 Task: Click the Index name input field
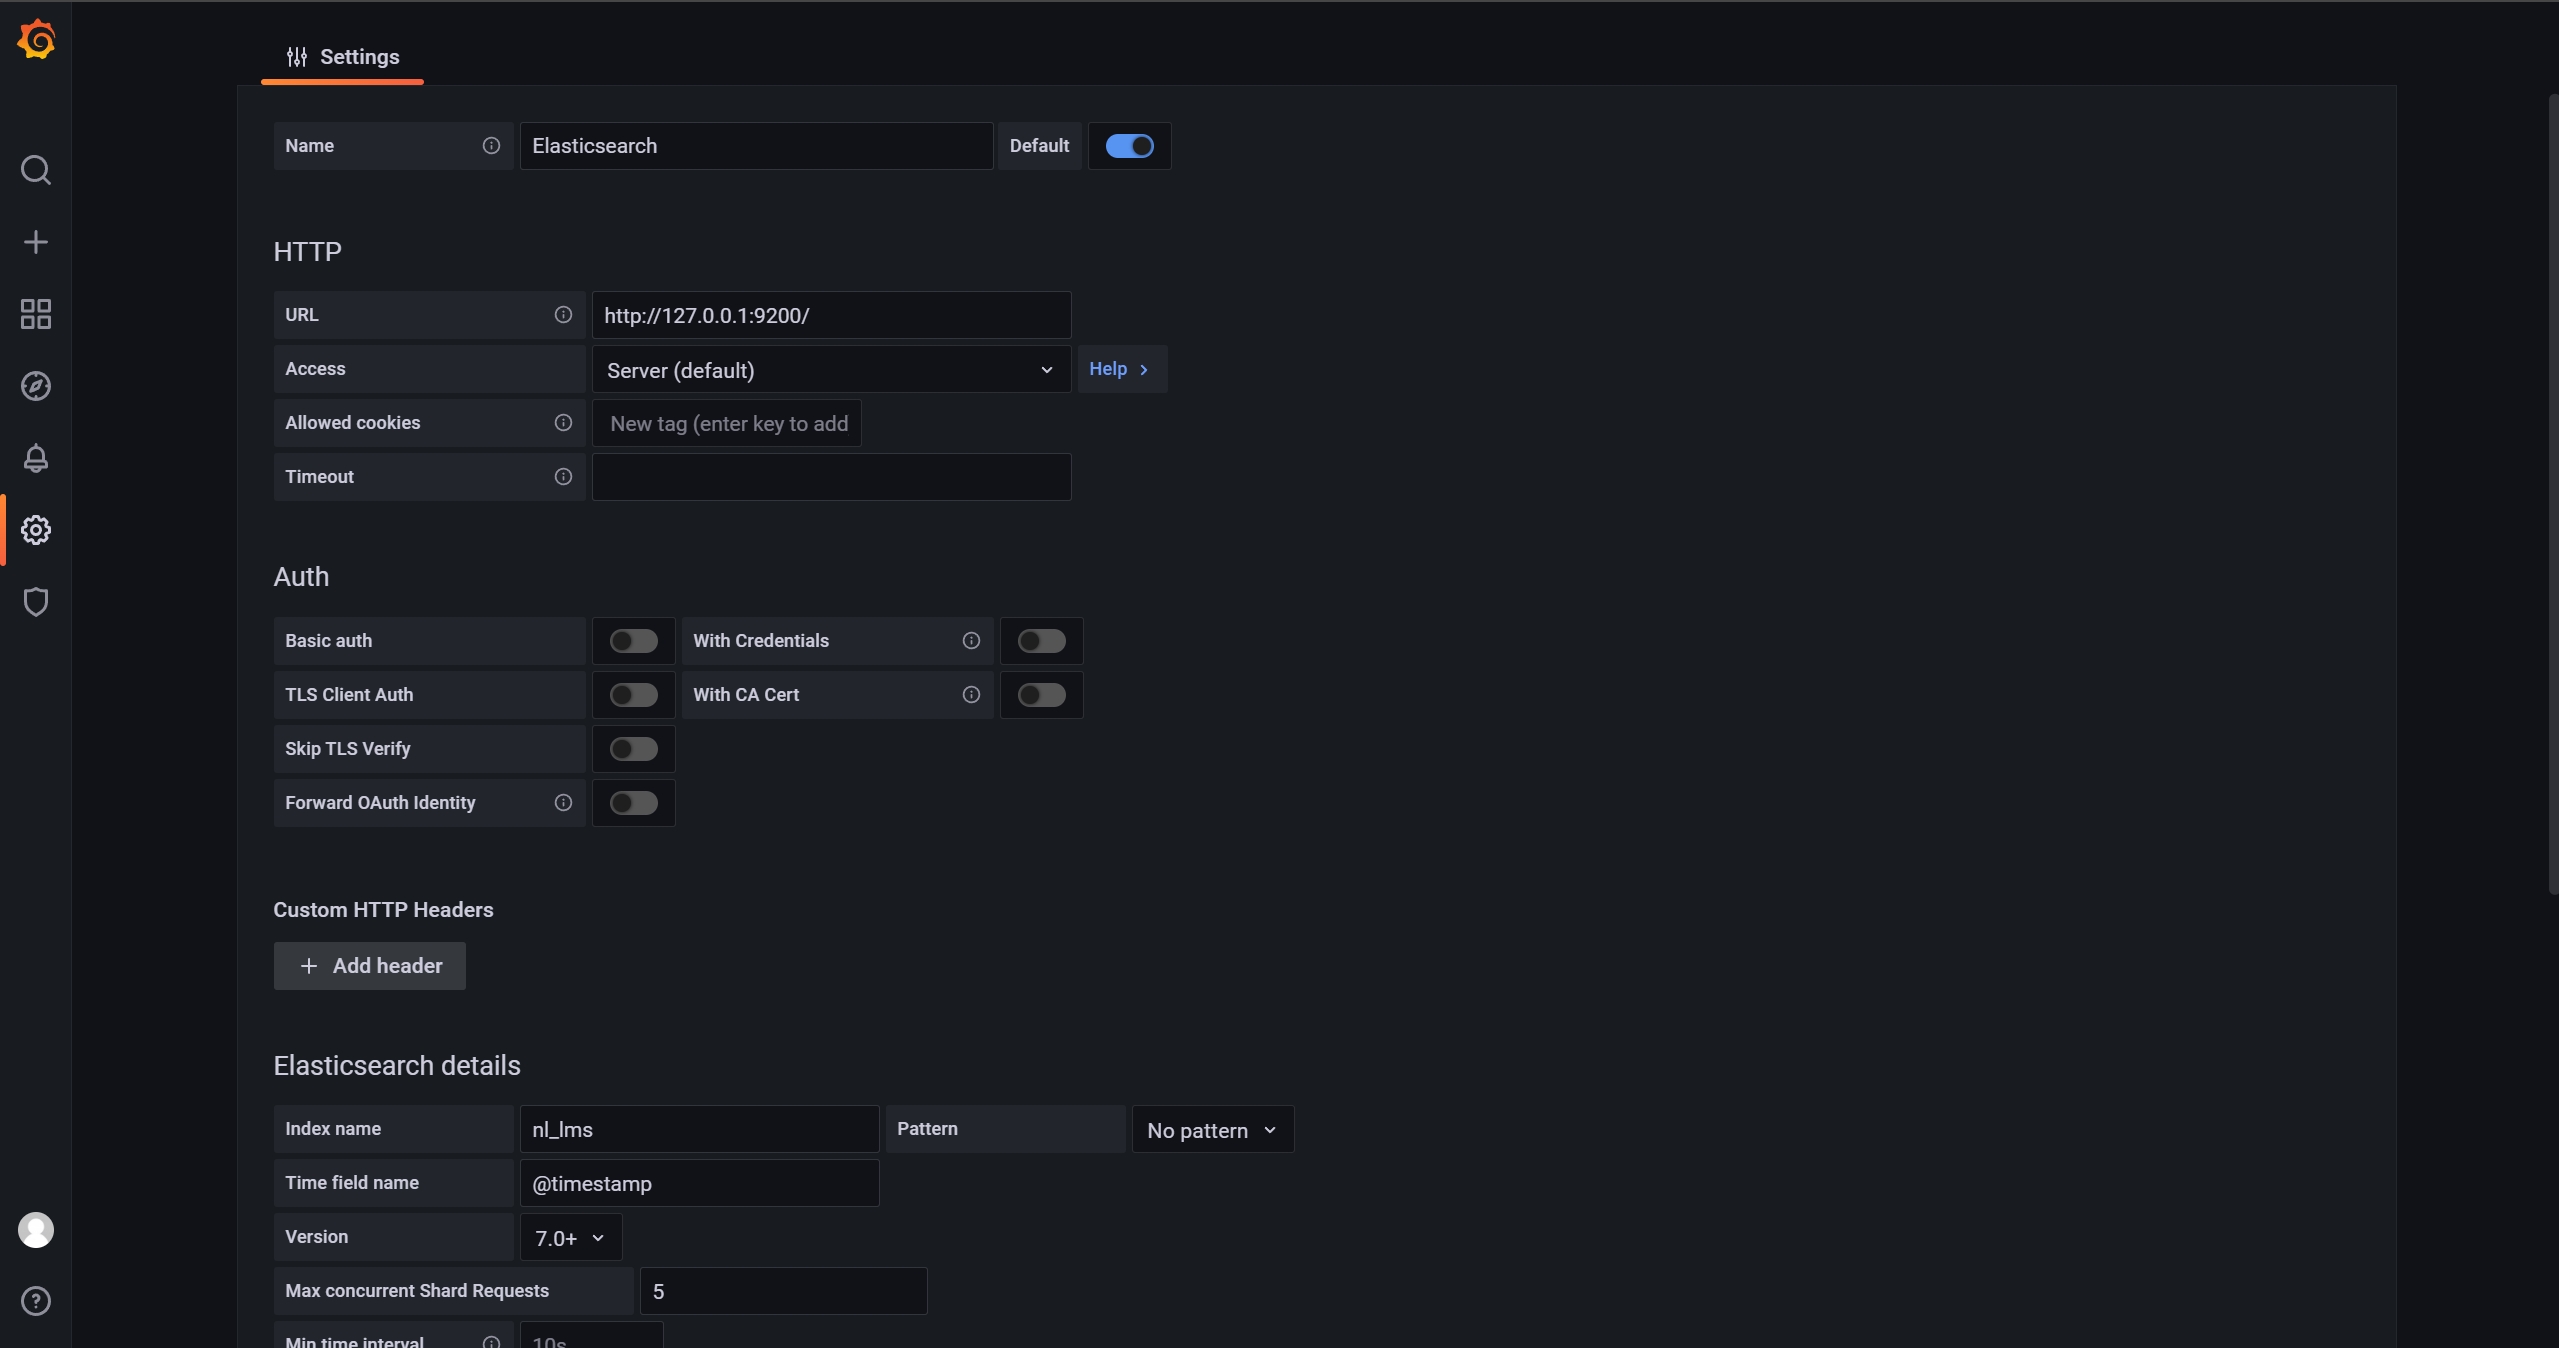[699, 1129]
